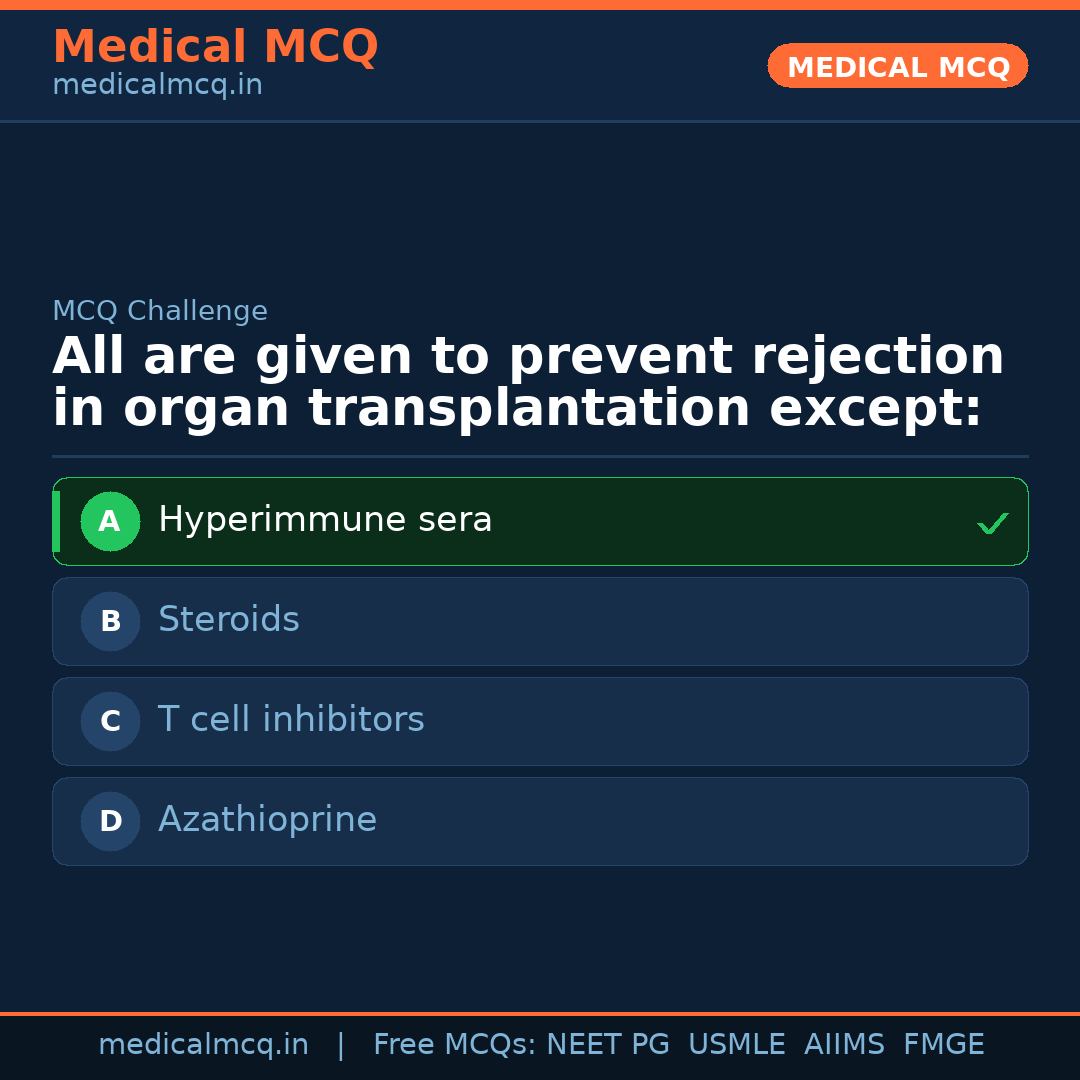Pick the "T cell inhibitors" answer text
Viewport: 1080px width, 1080px height.
[291, 720]
